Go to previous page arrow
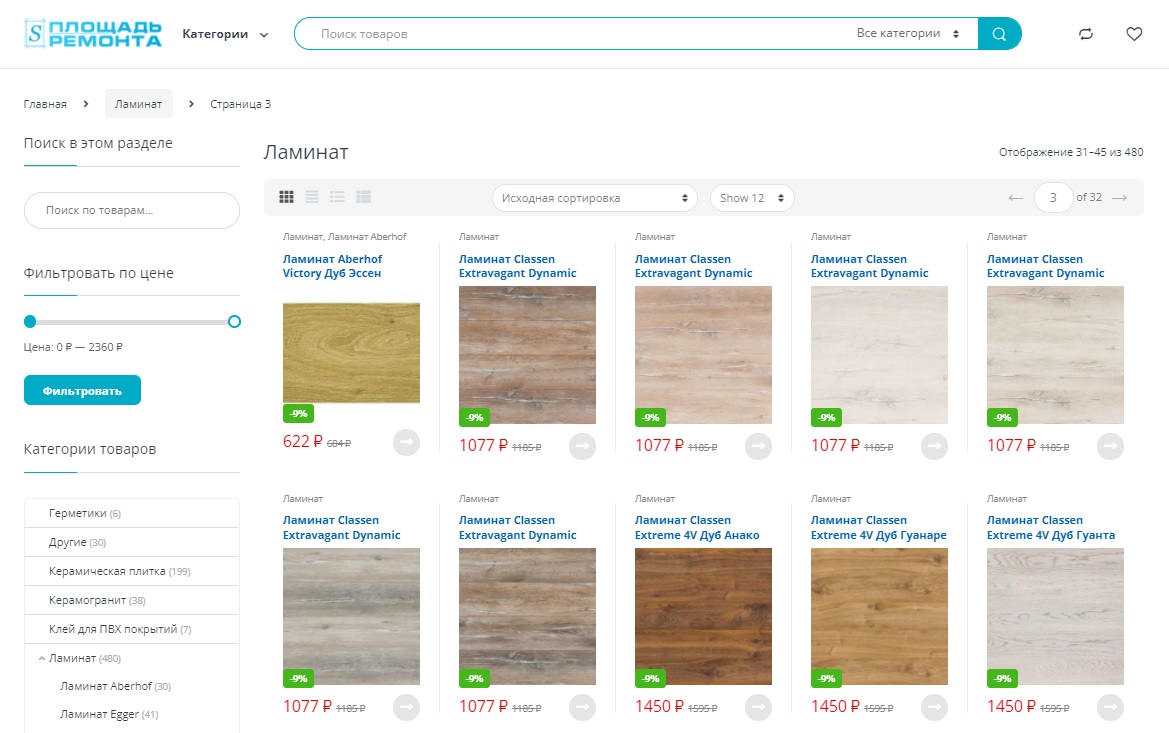The width and height of the screenshot is (1169, 733). [x=1015, y=198]
